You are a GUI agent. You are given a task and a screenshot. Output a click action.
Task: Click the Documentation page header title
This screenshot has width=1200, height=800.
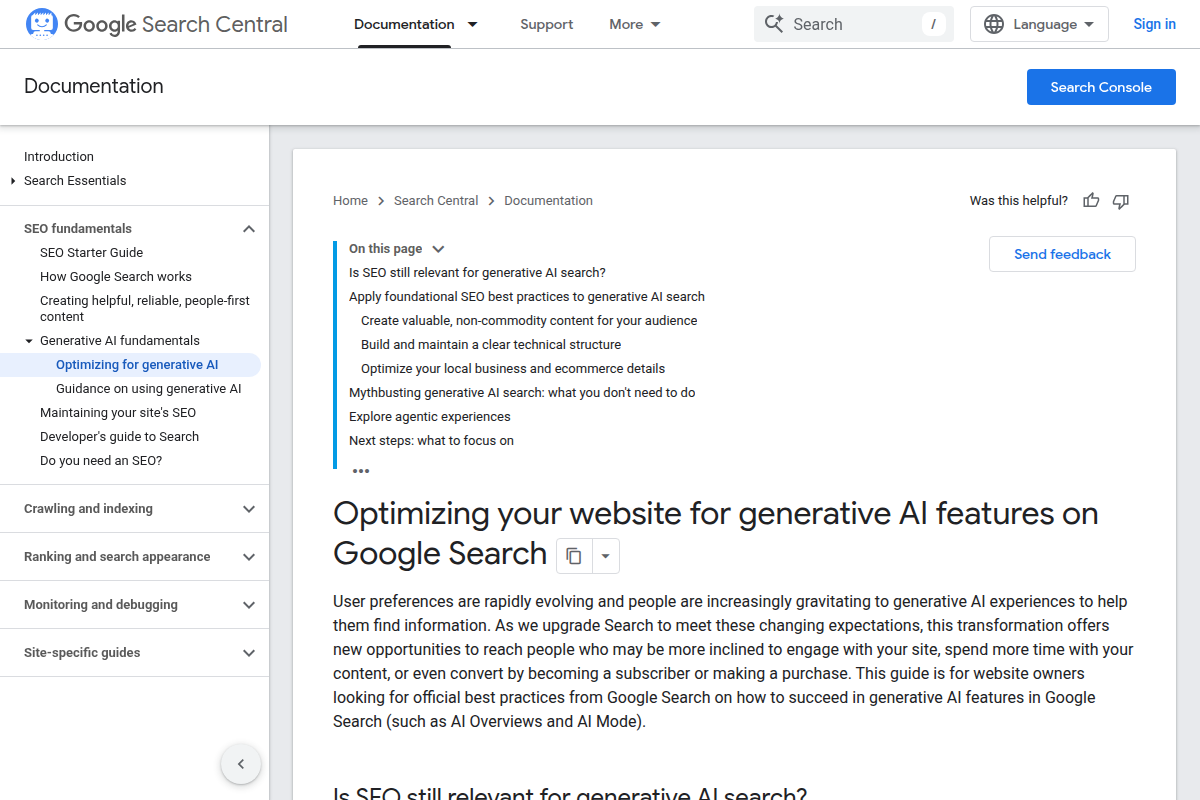click(x=94, y=87)
